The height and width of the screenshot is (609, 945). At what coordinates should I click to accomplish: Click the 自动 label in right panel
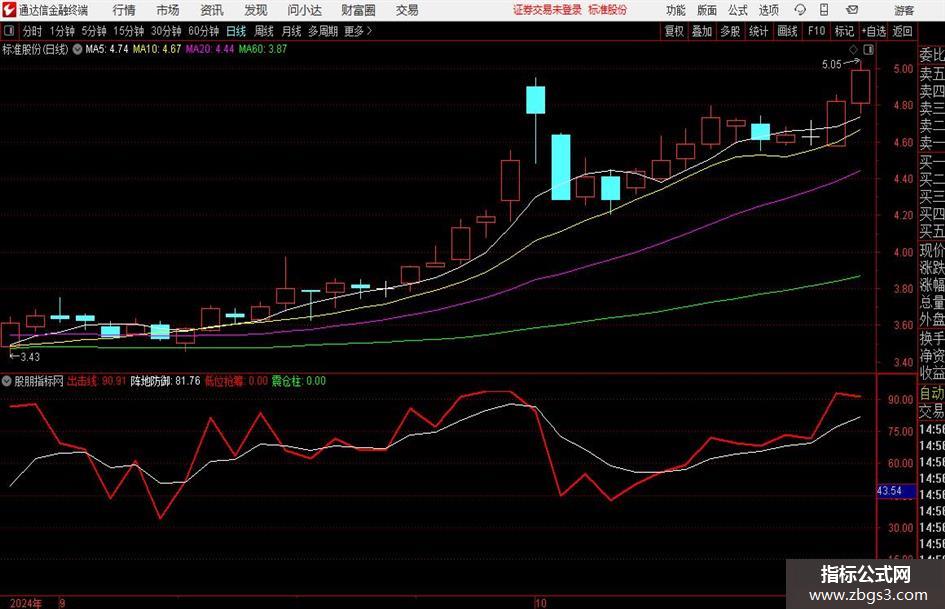pos(932,393)
